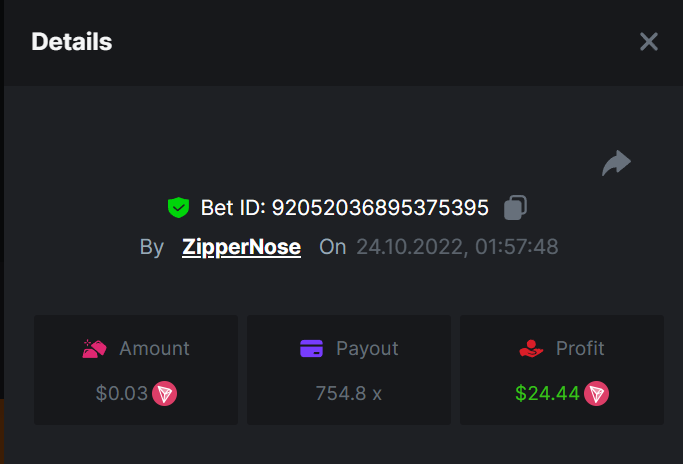Close the Details dialog
Viewport: 683px width, 464px height.
point(649,41)
